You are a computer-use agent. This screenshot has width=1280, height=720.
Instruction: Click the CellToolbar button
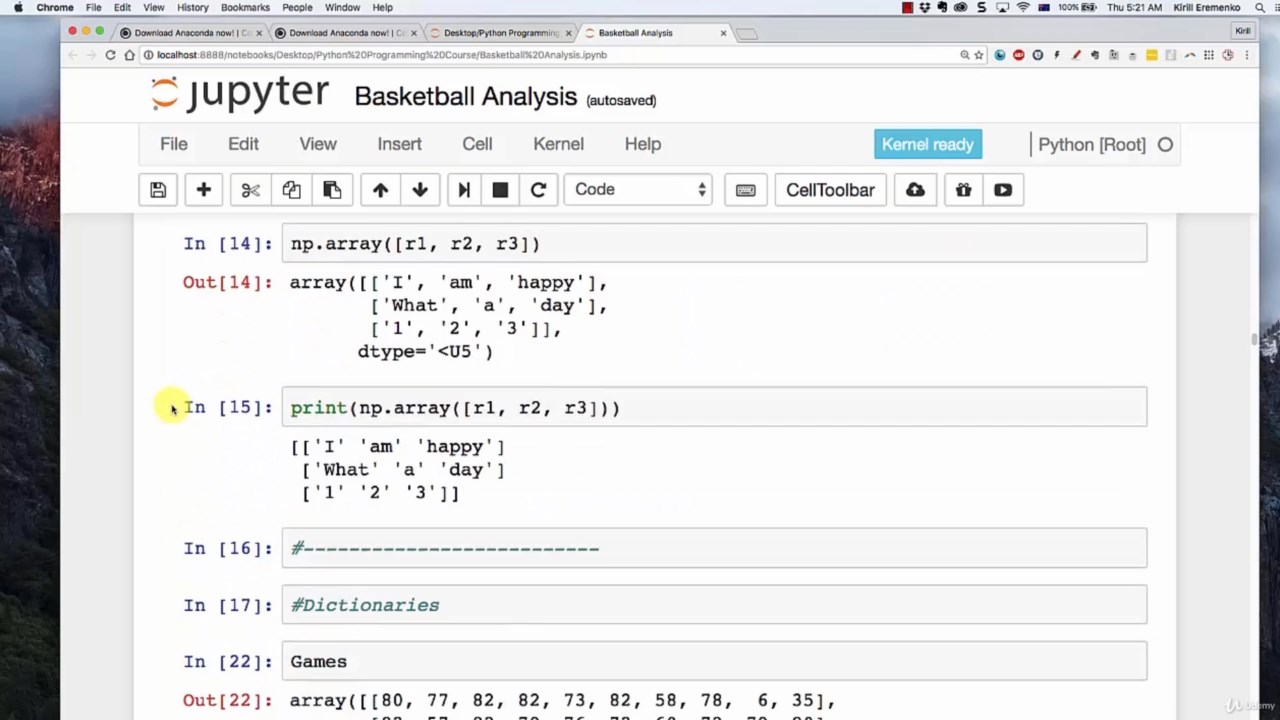830,190
